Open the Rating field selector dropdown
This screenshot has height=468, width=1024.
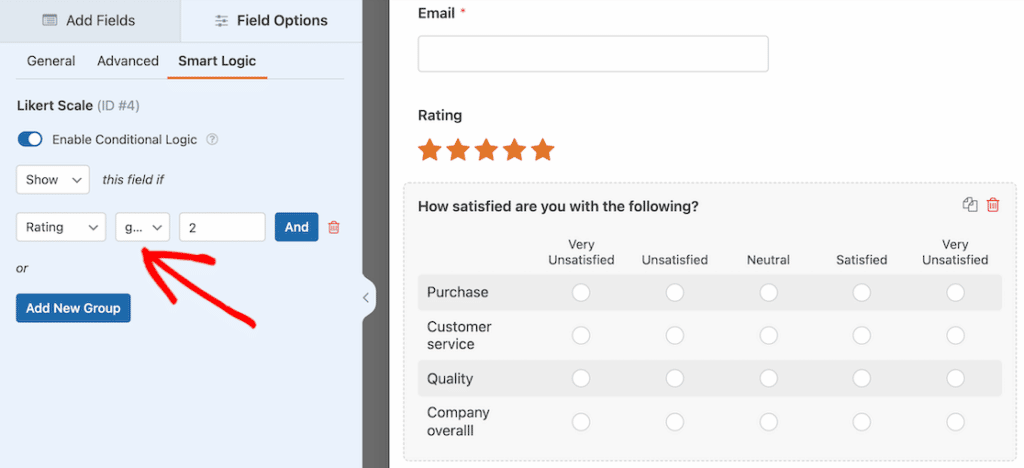pos(61,227)
